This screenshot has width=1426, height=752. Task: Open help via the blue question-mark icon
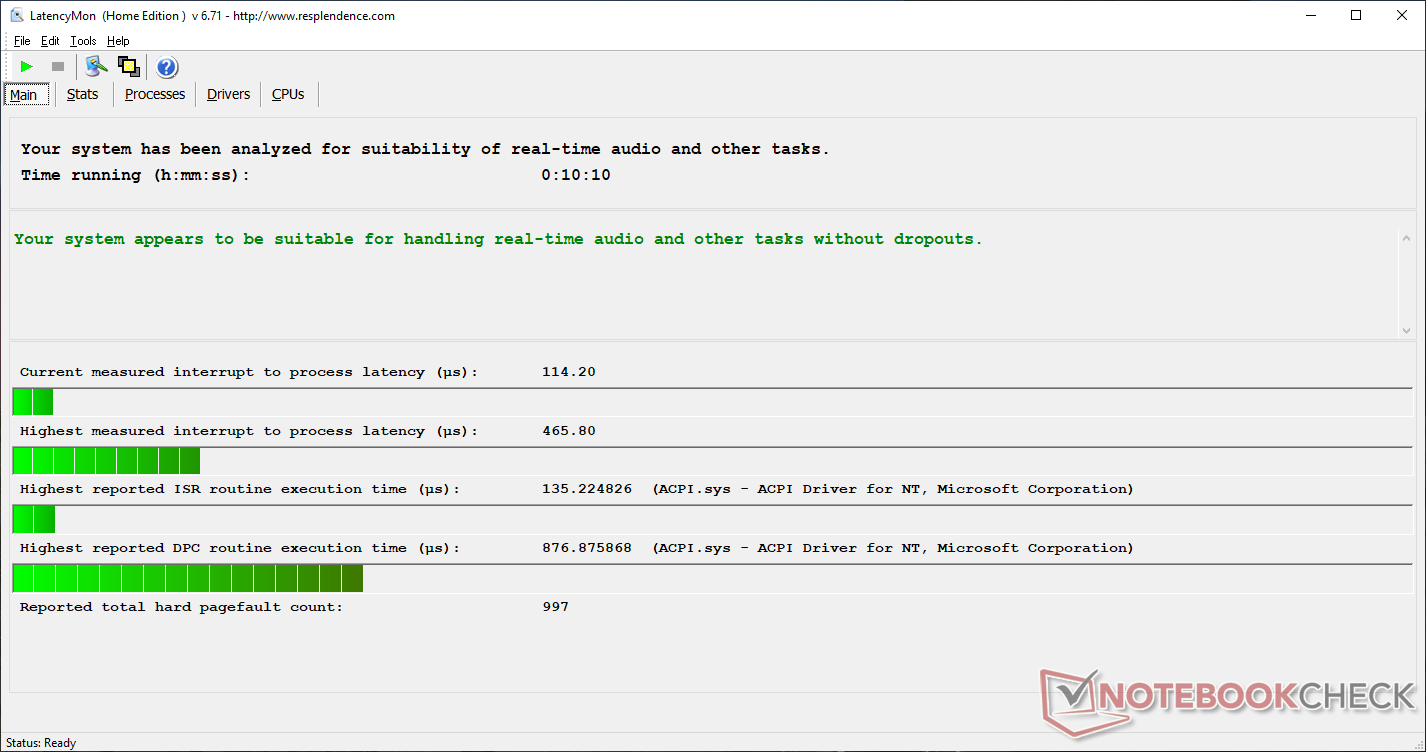tap(167, 67)
